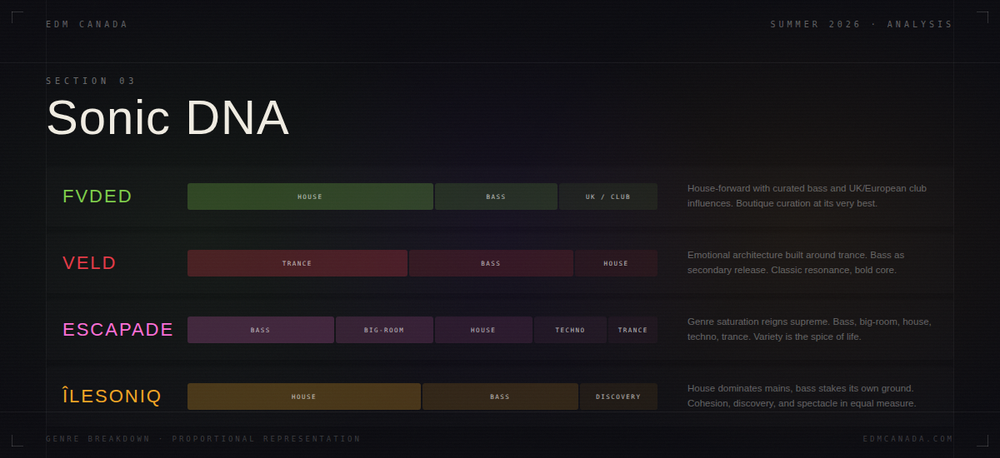The height and width of the screenshot is (458, 1000).
Task: Select the Big-Room segment
Action: coord(385,330)
